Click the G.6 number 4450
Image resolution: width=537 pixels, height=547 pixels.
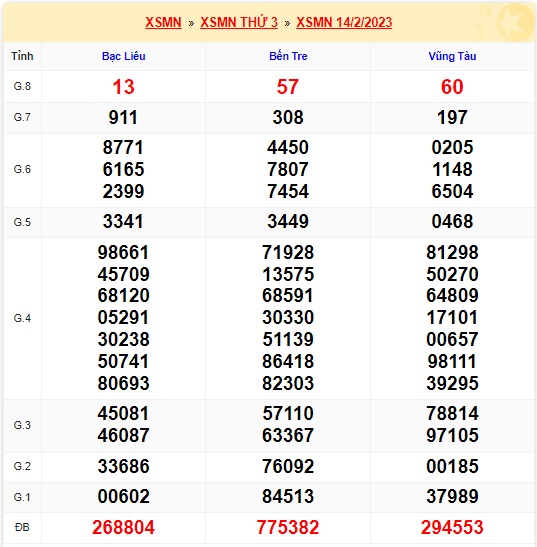pyautogui.click(x=288, y=147)
